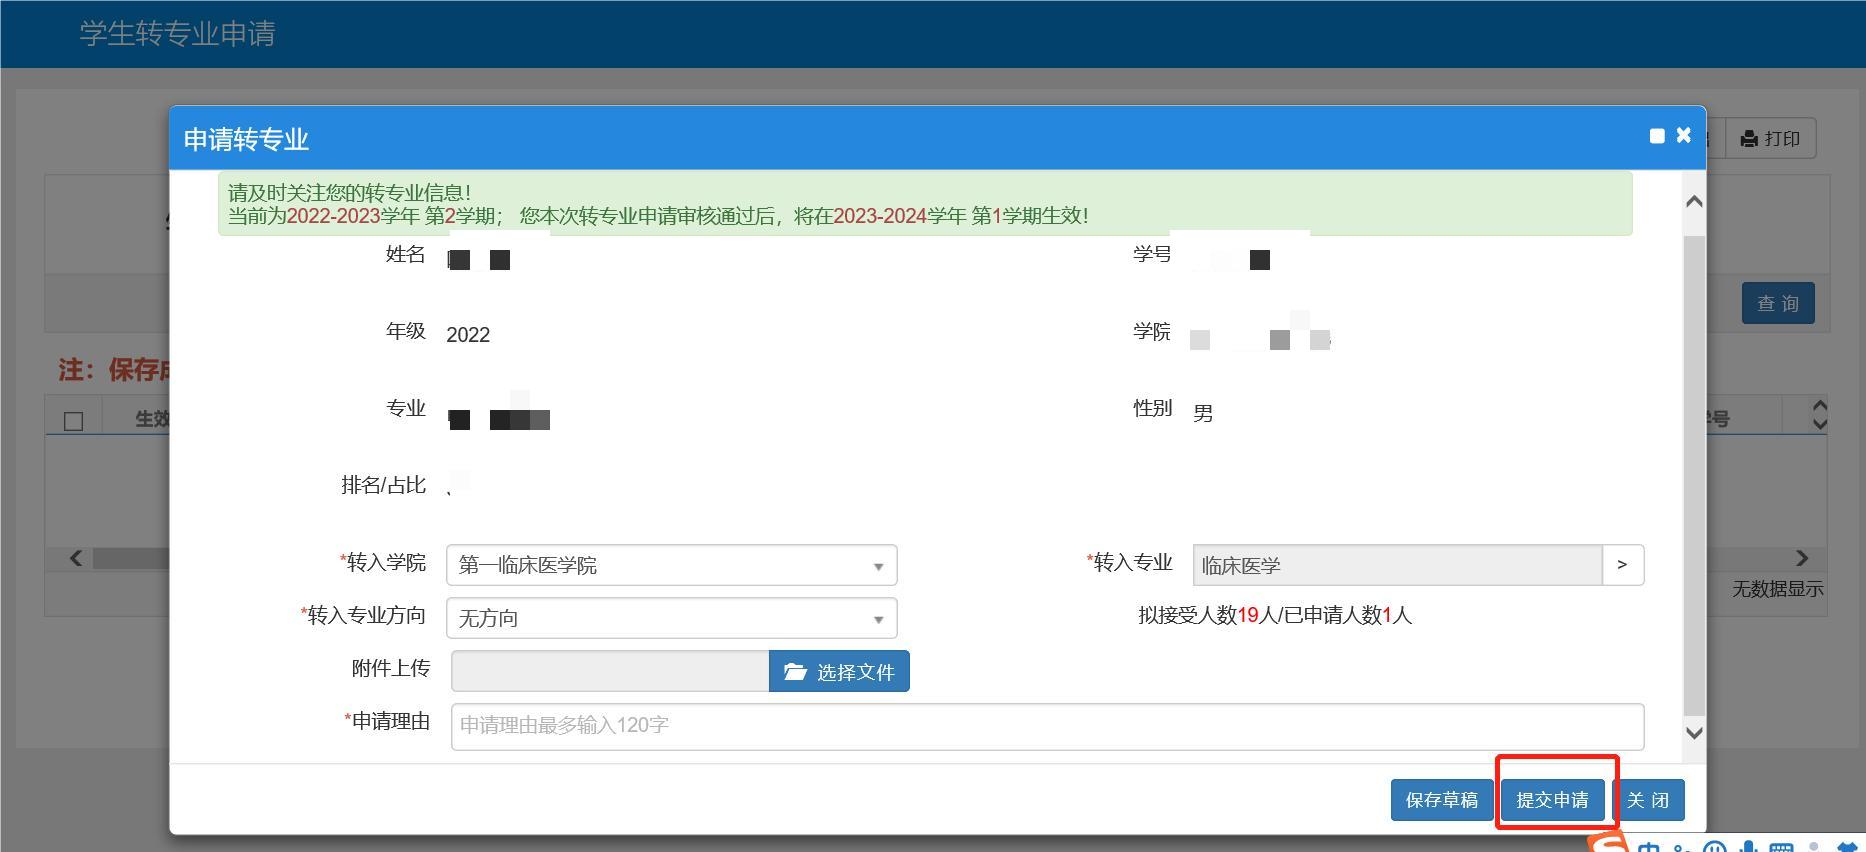Click the table column sort arrows
This screenshot has height=852, width=1866.
click(x=1819, y=415)
